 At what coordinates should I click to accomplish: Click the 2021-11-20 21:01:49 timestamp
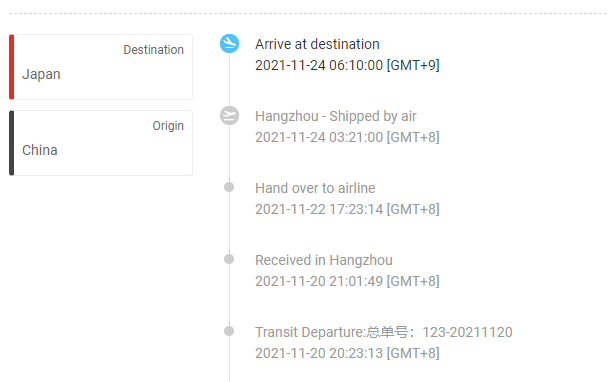(x=347, y=281)
